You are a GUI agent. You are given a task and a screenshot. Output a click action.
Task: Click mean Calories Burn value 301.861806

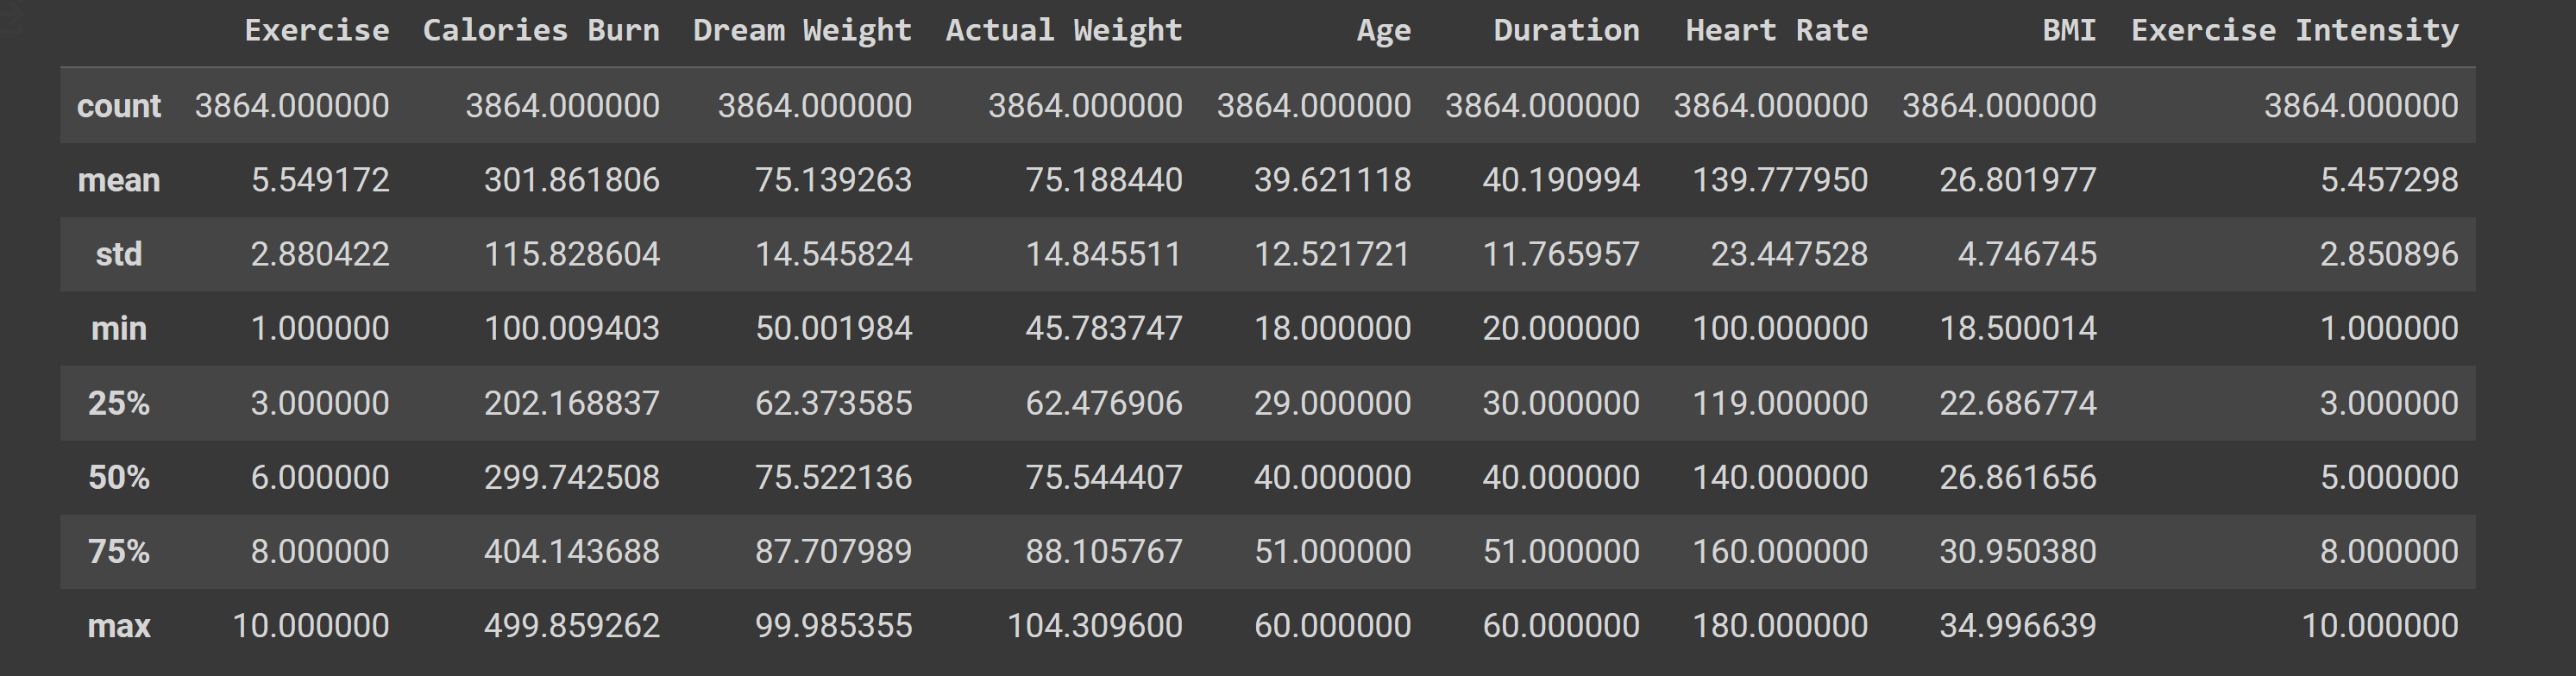(x=572, y=180)
